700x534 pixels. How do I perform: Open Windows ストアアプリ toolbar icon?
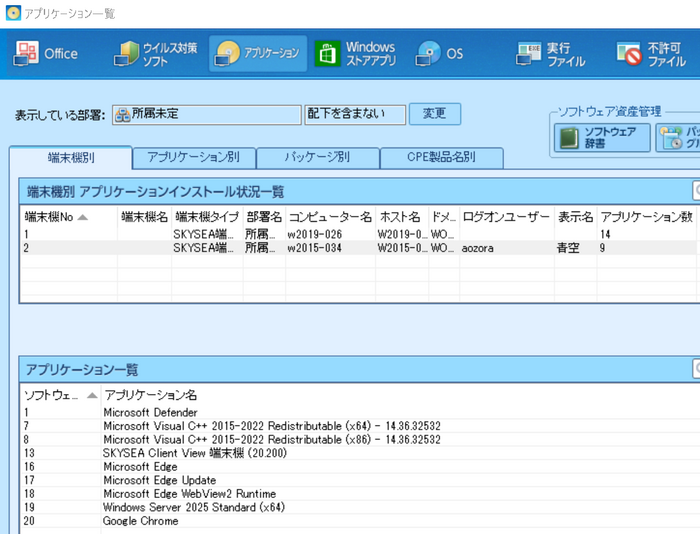click(355, 54)
